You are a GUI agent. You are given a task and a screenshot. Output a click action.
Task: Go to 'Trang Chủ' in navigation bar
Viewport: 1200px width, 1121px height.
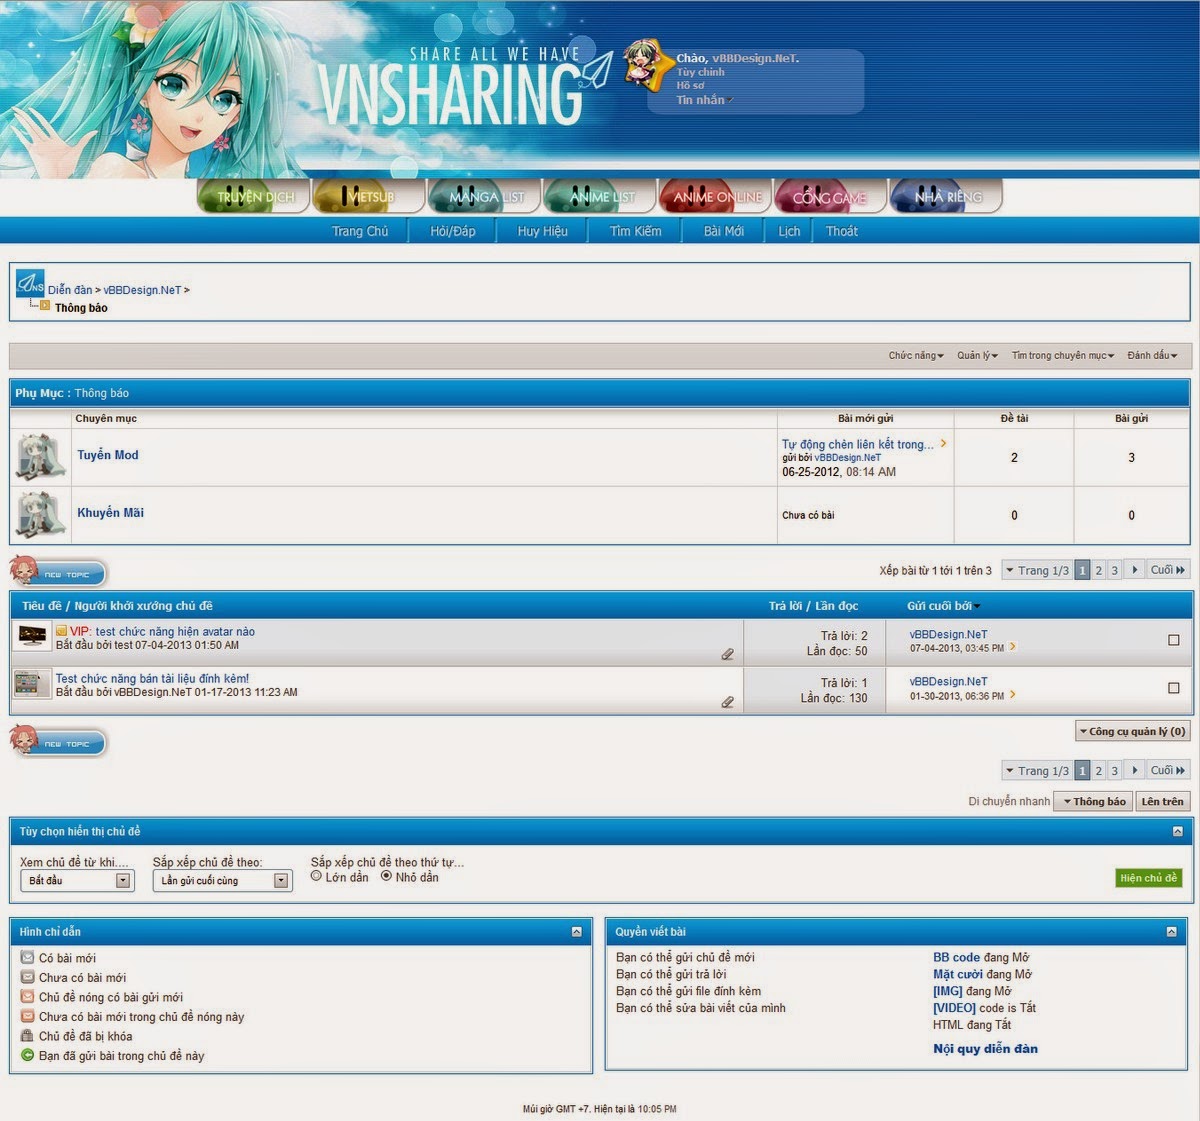coord(360,231)
